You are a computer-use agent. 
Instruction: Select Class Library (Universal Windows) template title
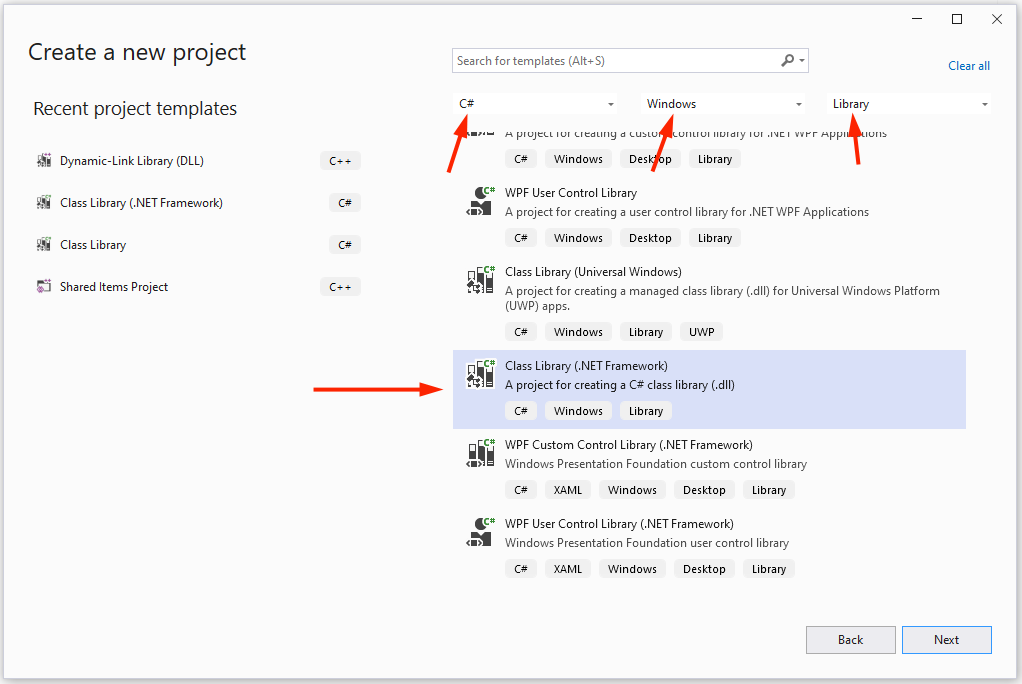click(x=593, y=272)
